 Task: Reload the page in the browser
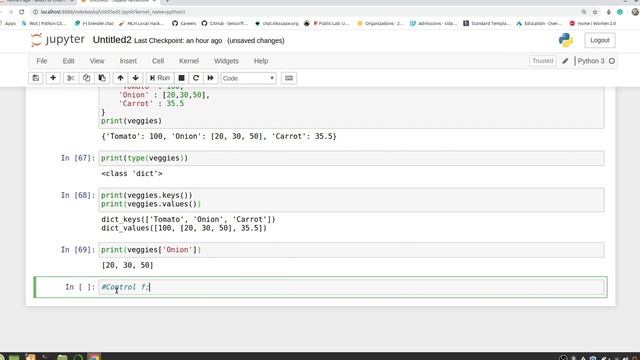pyautogui.click(x=22, y=12)
